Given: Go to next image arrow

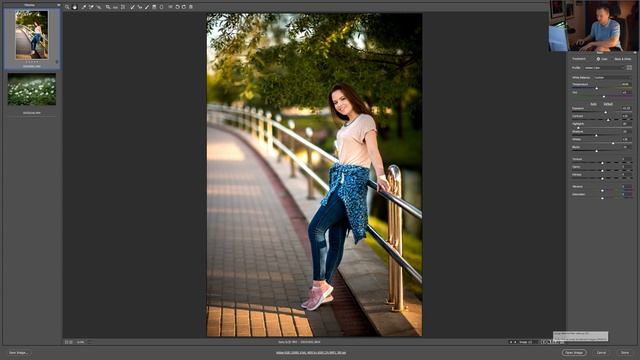Looking at the screenshot, I should (515, 342).
